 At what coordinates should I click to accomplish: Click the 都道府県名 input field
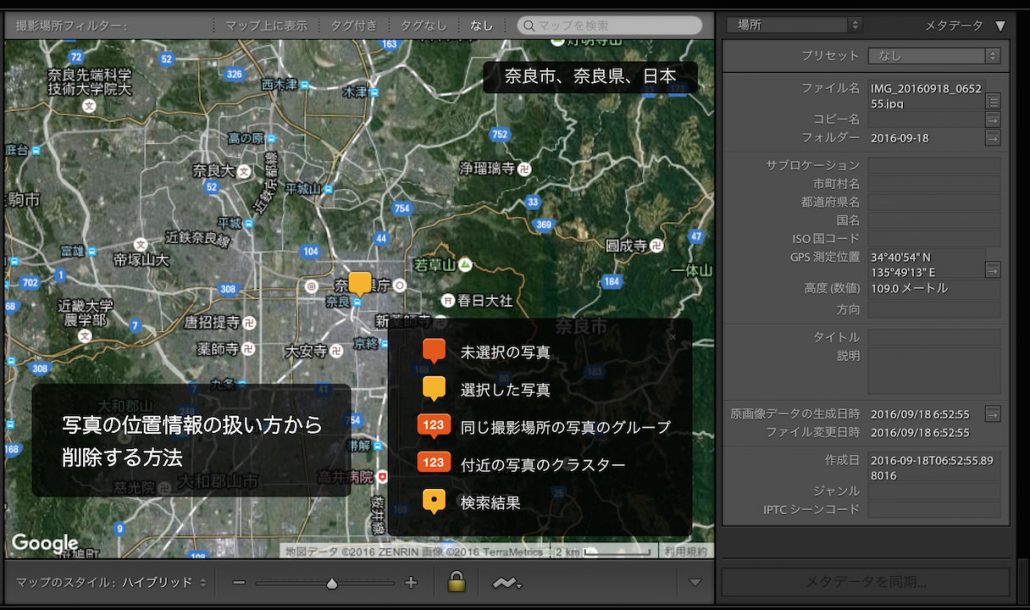(x=934, y=202)
